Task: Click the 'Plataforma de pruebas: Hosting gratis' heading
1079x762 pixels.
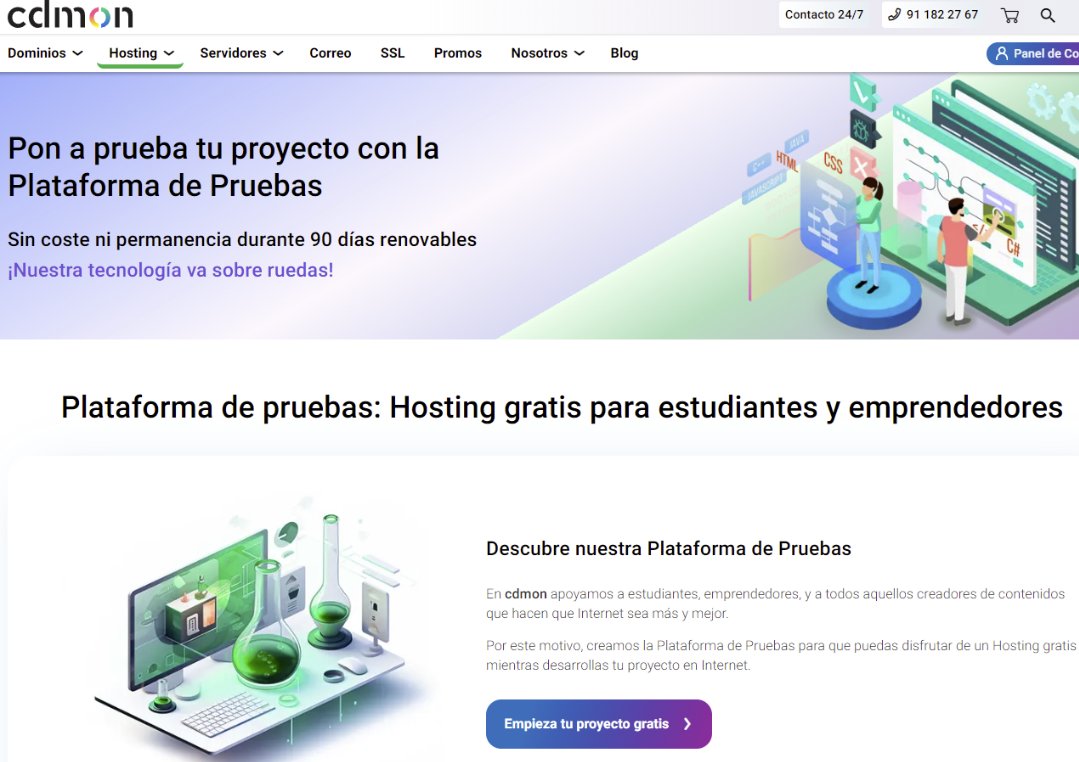Action: pos(562,408)
